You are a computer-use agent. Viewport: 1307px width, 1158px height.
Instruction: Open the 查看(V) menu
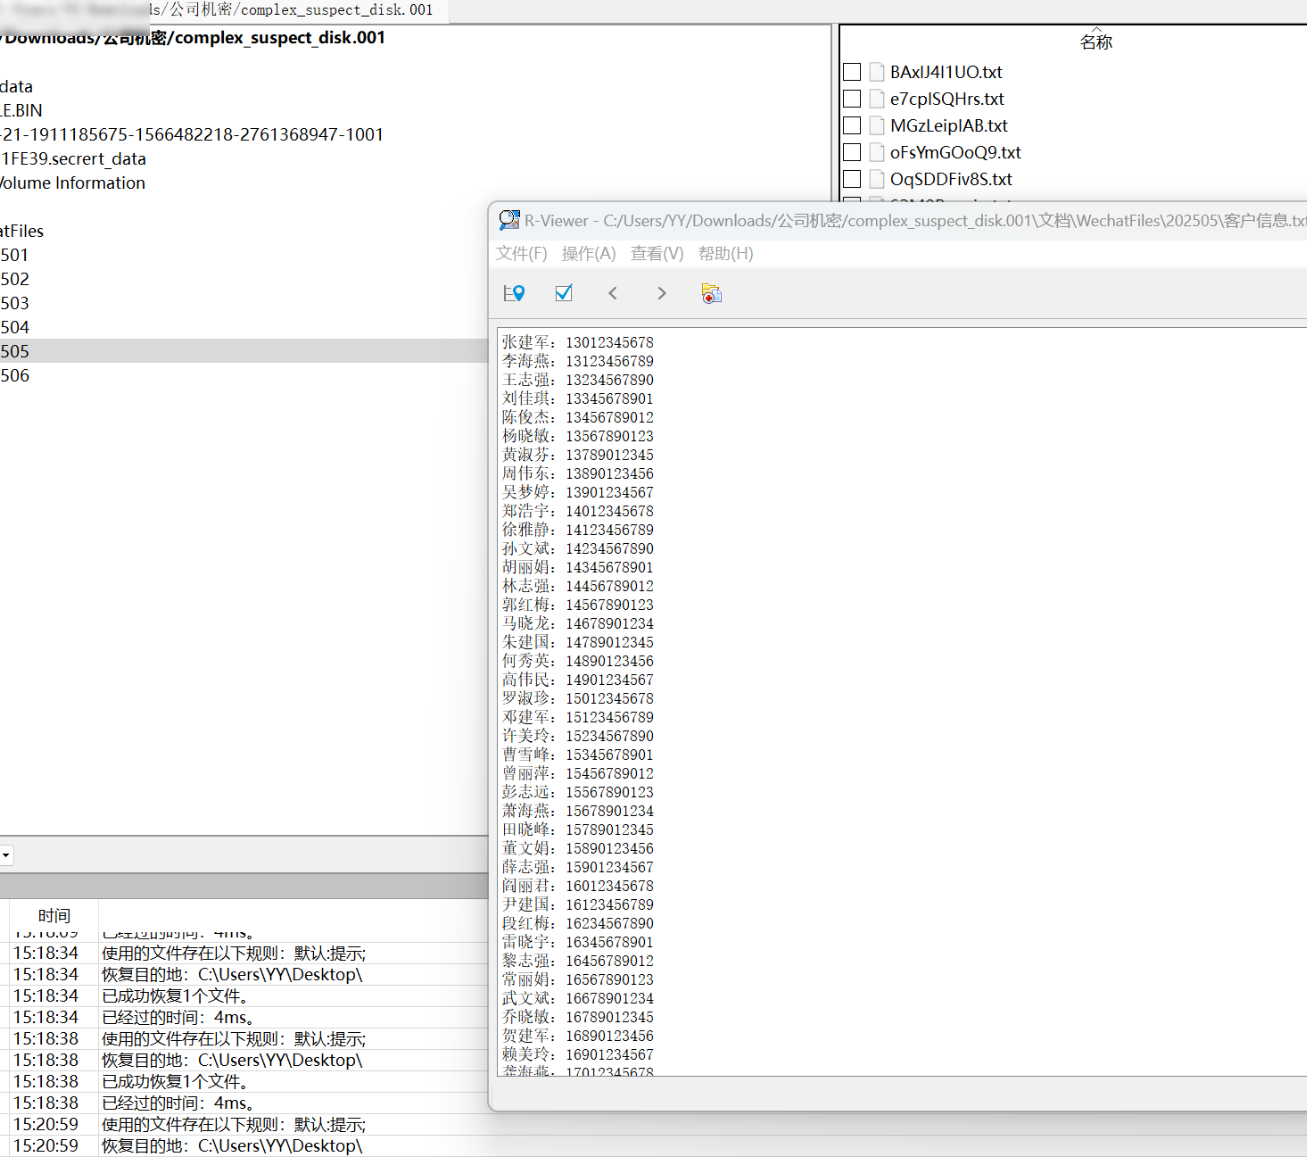657,254
